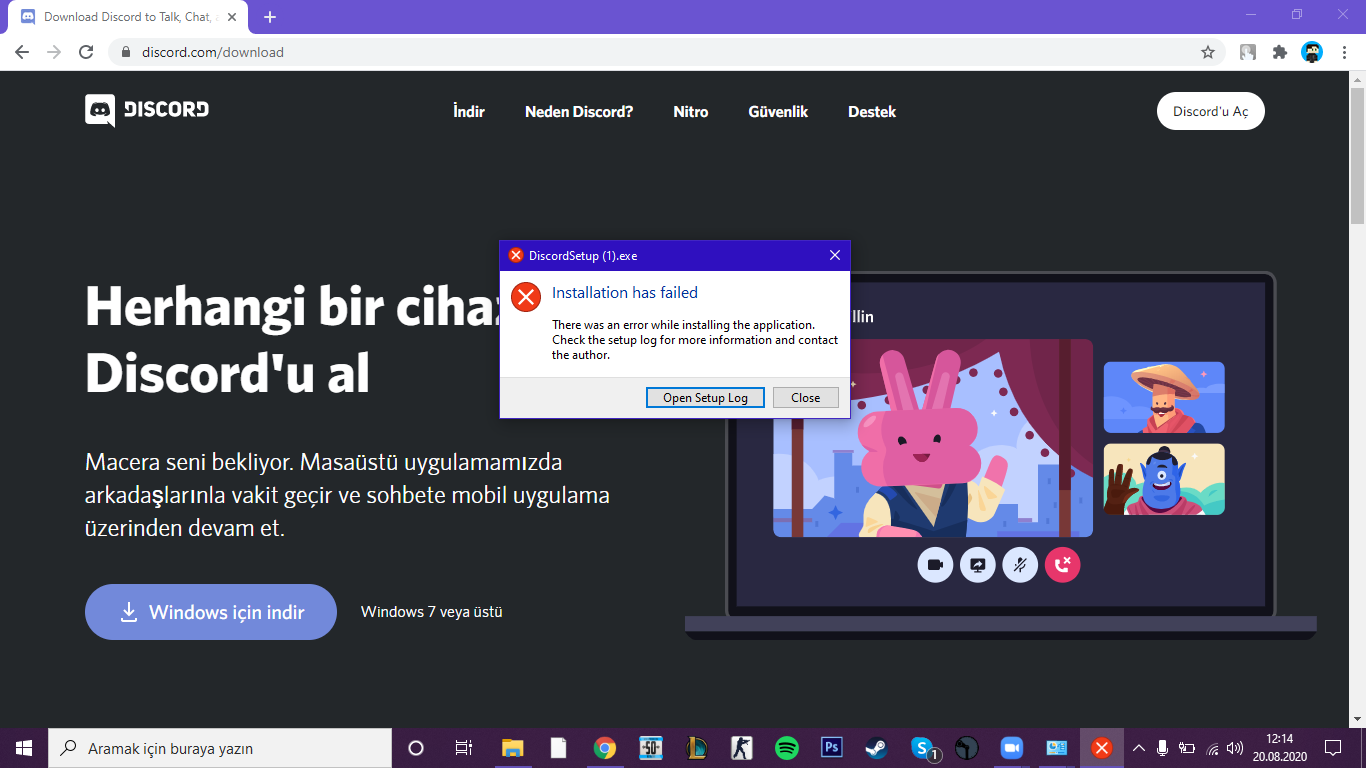1366x768 pixels.
Task: Open the Güvenlik section
Action: click(778, 112)
